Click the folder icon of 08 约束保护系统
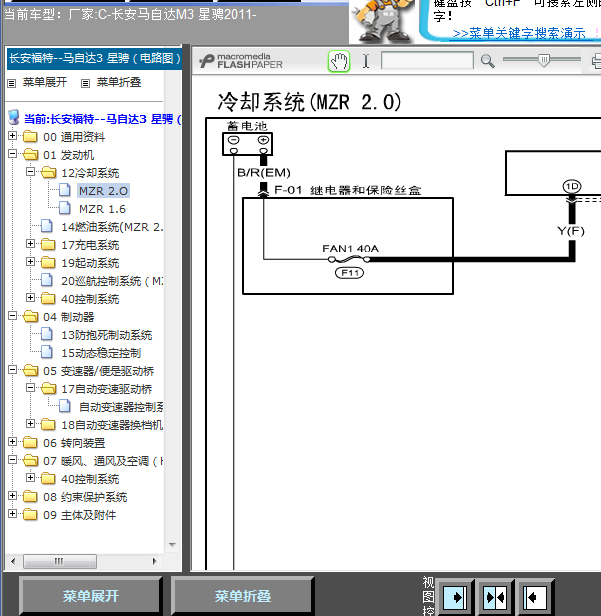The width and height of the screenshot is (601, 616). tap(30, 497)
